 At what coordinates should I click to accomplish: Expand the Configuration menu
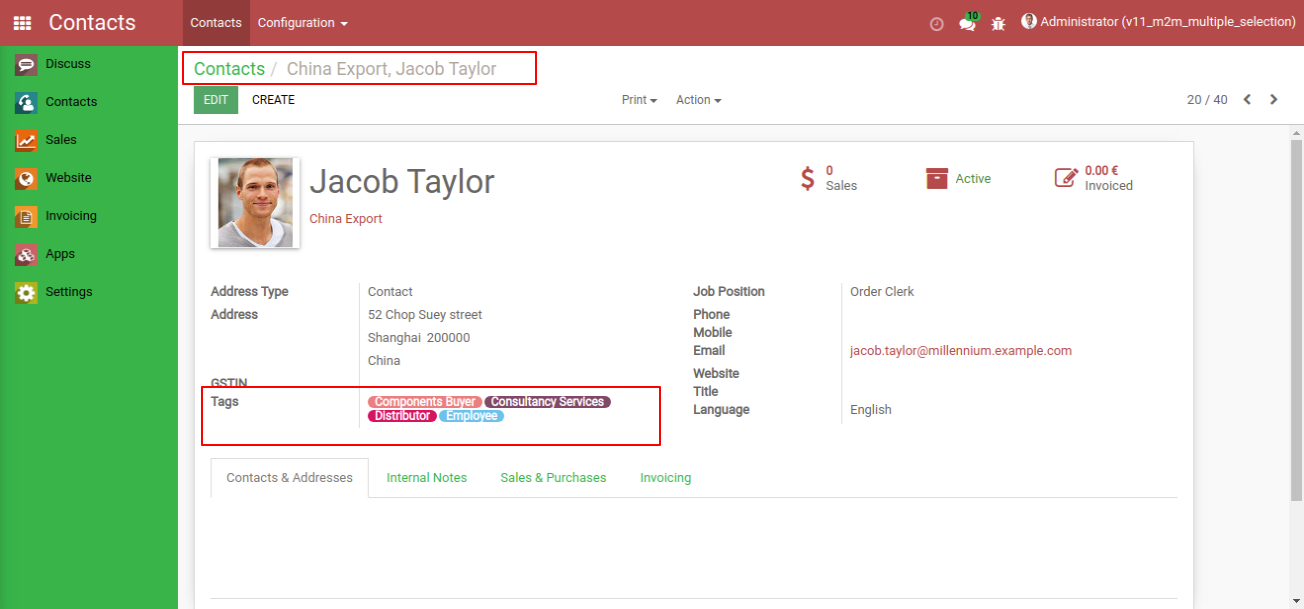tap(295, 22)
